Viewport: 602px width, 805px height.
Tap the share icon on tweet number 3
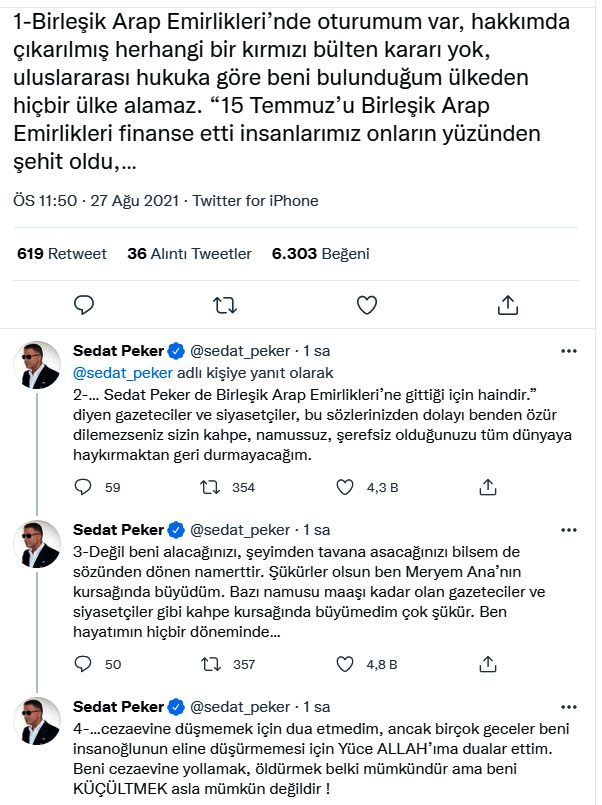[x=489, y=661]
